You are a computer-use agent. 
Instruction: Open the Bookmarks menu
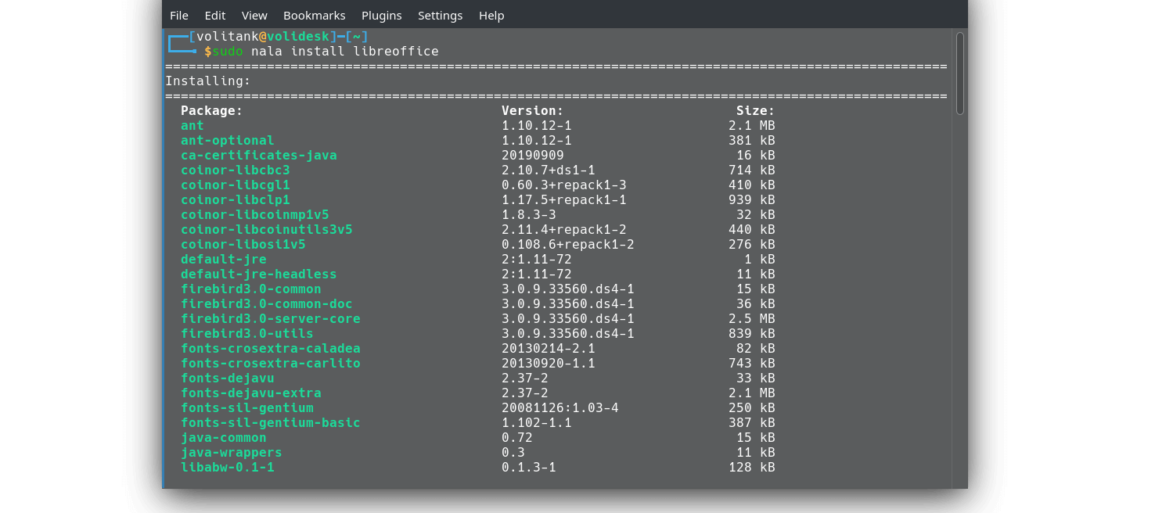click(314, 16)
